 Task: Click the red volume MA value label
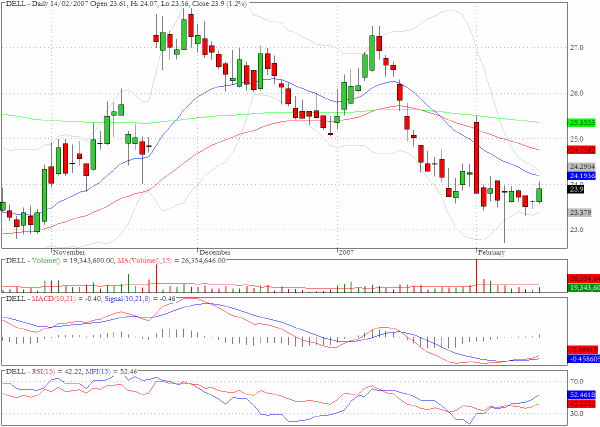click(x=582, y=279)
